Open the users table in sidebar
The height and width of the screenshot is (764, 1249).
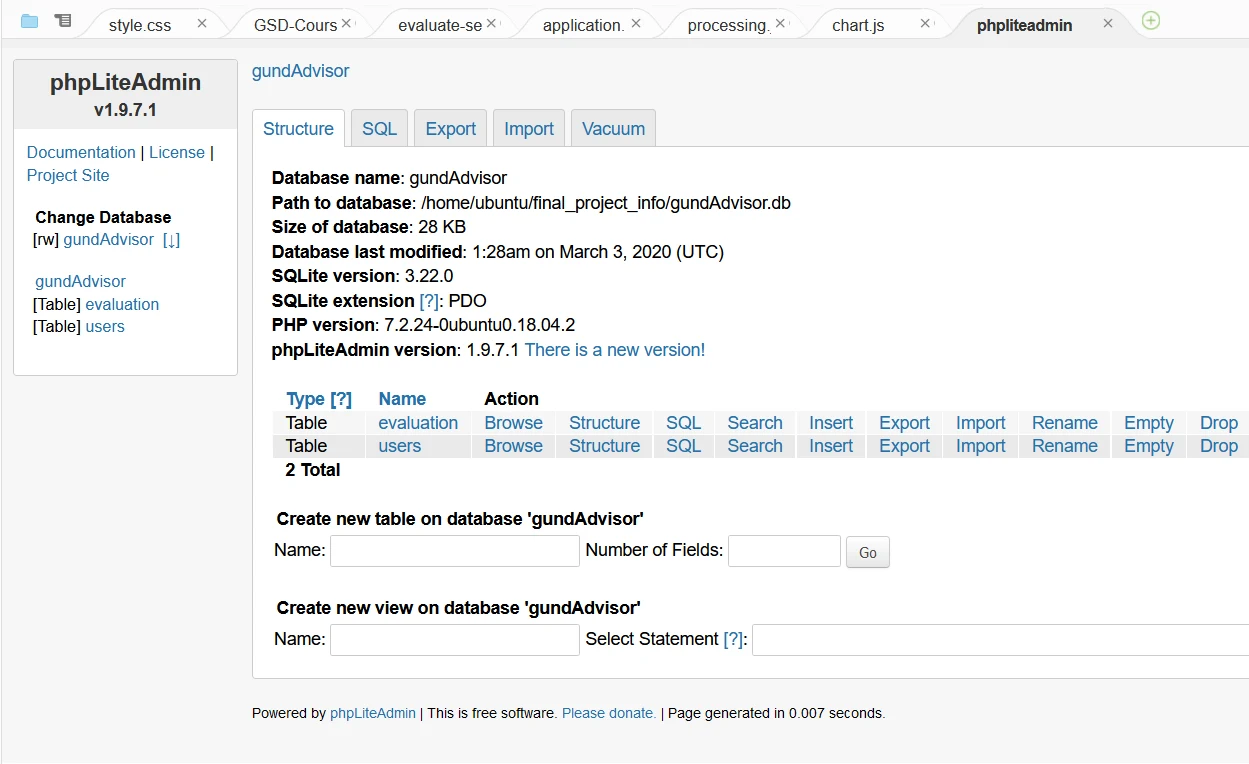point(105,327)
